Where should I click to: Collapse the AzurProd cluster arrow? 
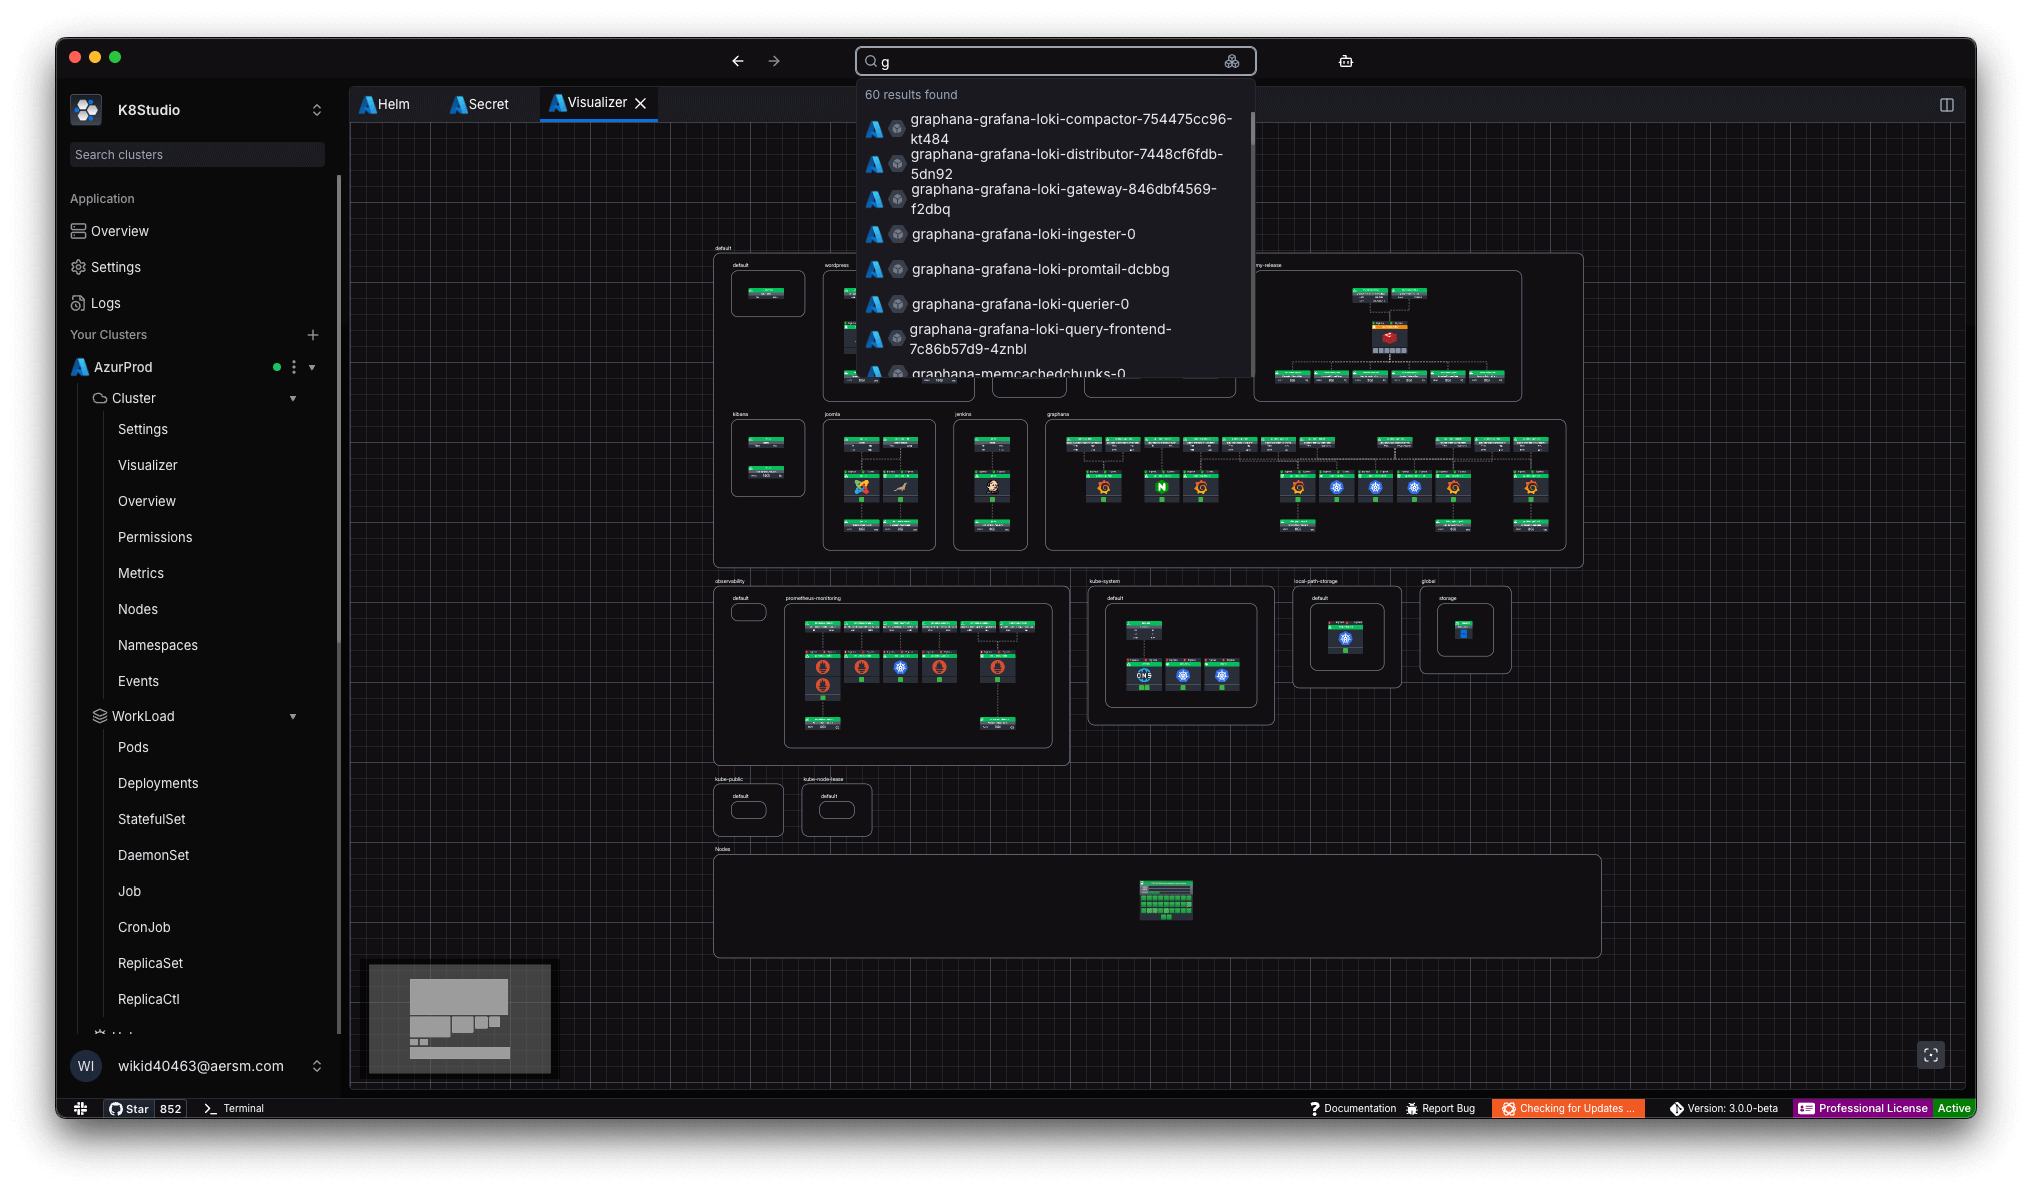click(312, 367)
